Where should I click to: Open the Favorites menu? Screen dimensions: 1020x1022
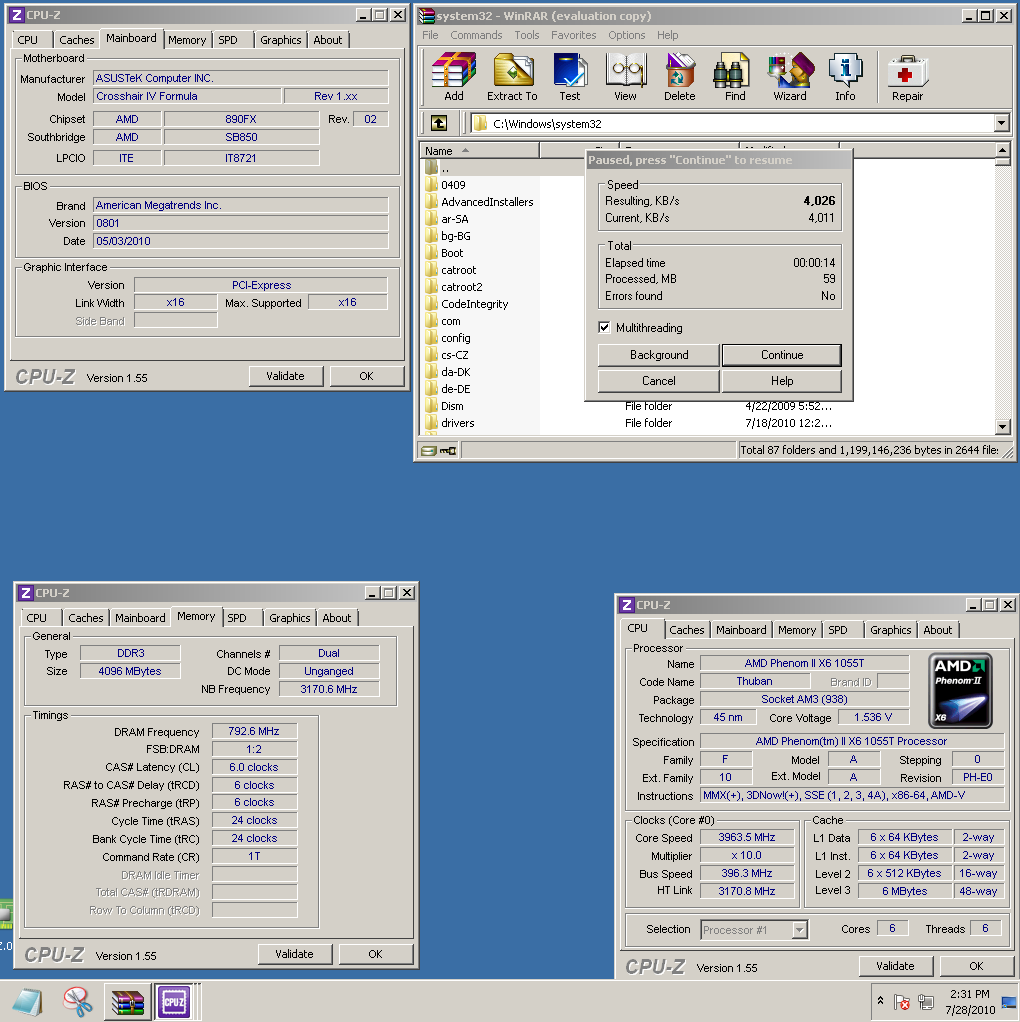[x=574, y=35]
